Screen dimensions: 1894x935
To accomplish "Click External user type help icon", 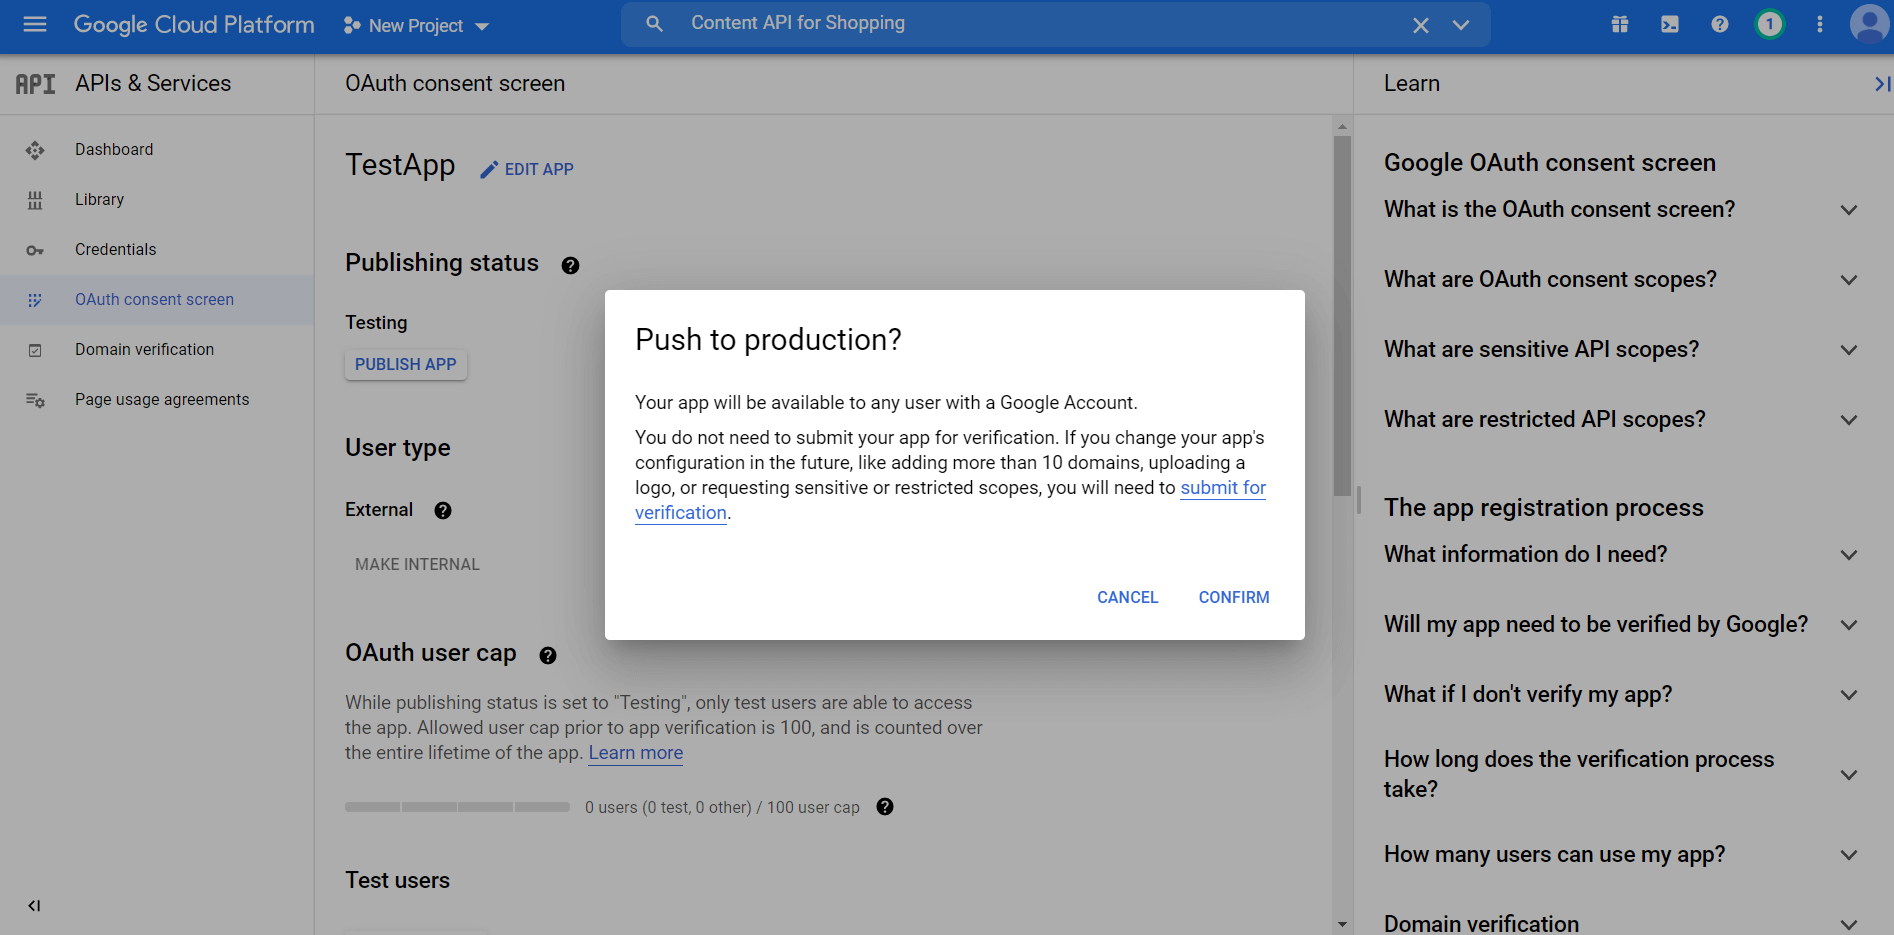I will pyautogui.click(x=443, y=510).
